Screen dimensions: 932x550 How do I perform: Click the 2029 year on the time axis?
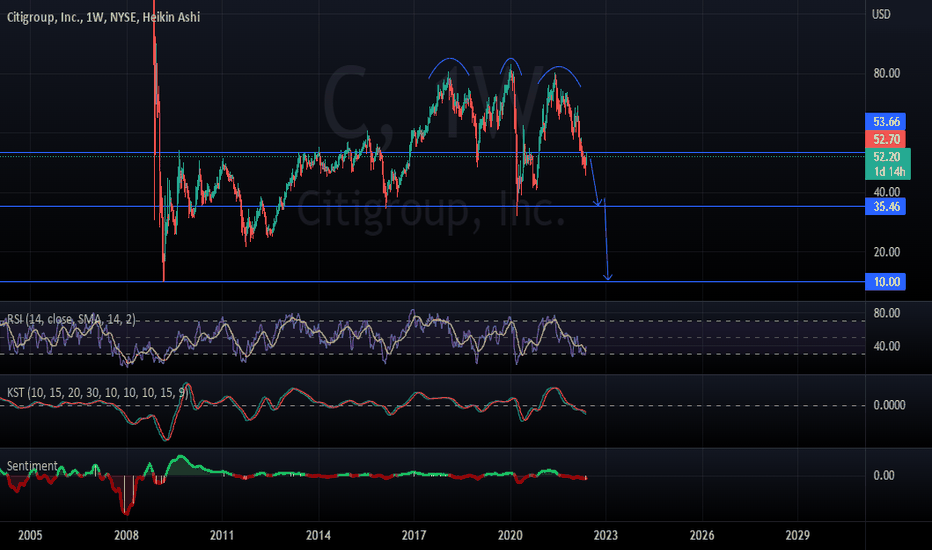click(x=798, y=535)
